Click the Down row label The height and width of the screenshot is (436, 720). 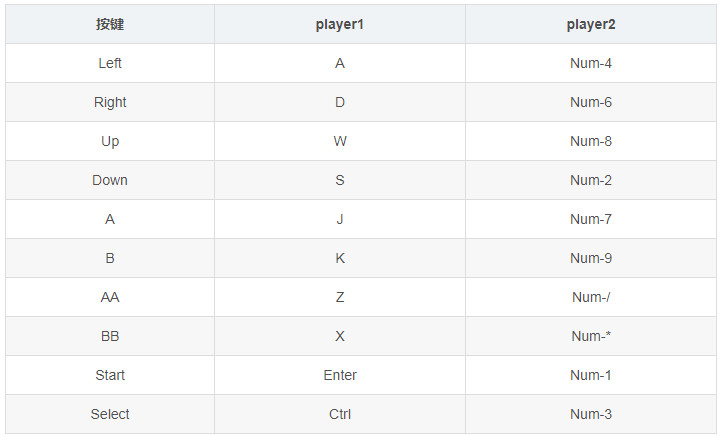(110, 180)
